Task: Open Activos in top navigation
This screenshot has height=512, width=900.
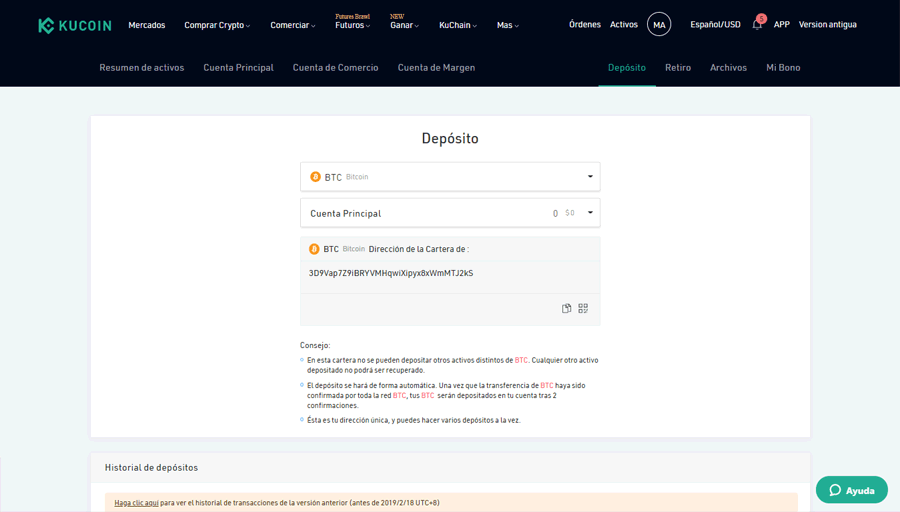Action: [x=624, y=25]
